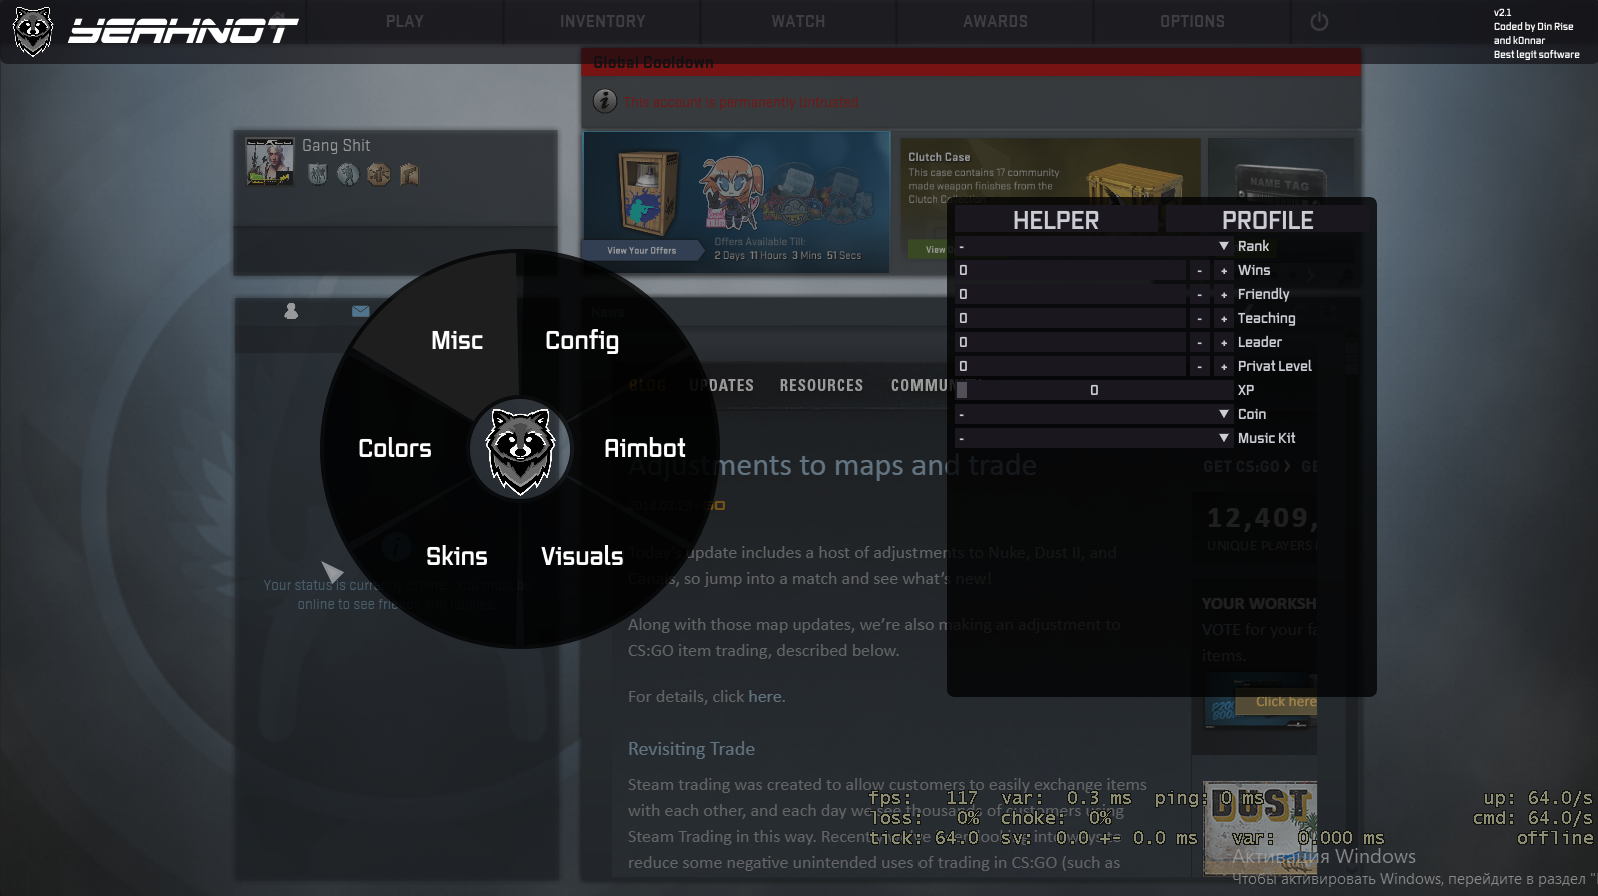The width and height of the screenshot is (1598, 896).
Task: Switch to the HELPER tab
Action: pos(1056,220)
